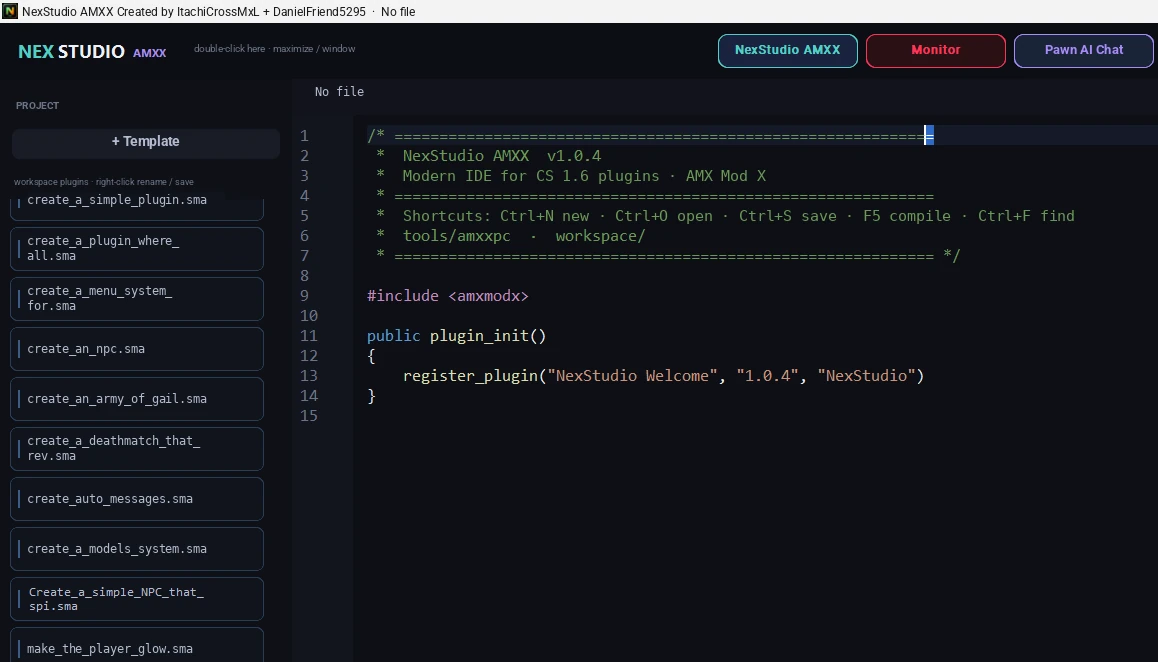Click line number 11 in gutter
Image resolution: width=1158 pixels, height=662 pixels.
point(309,335)
